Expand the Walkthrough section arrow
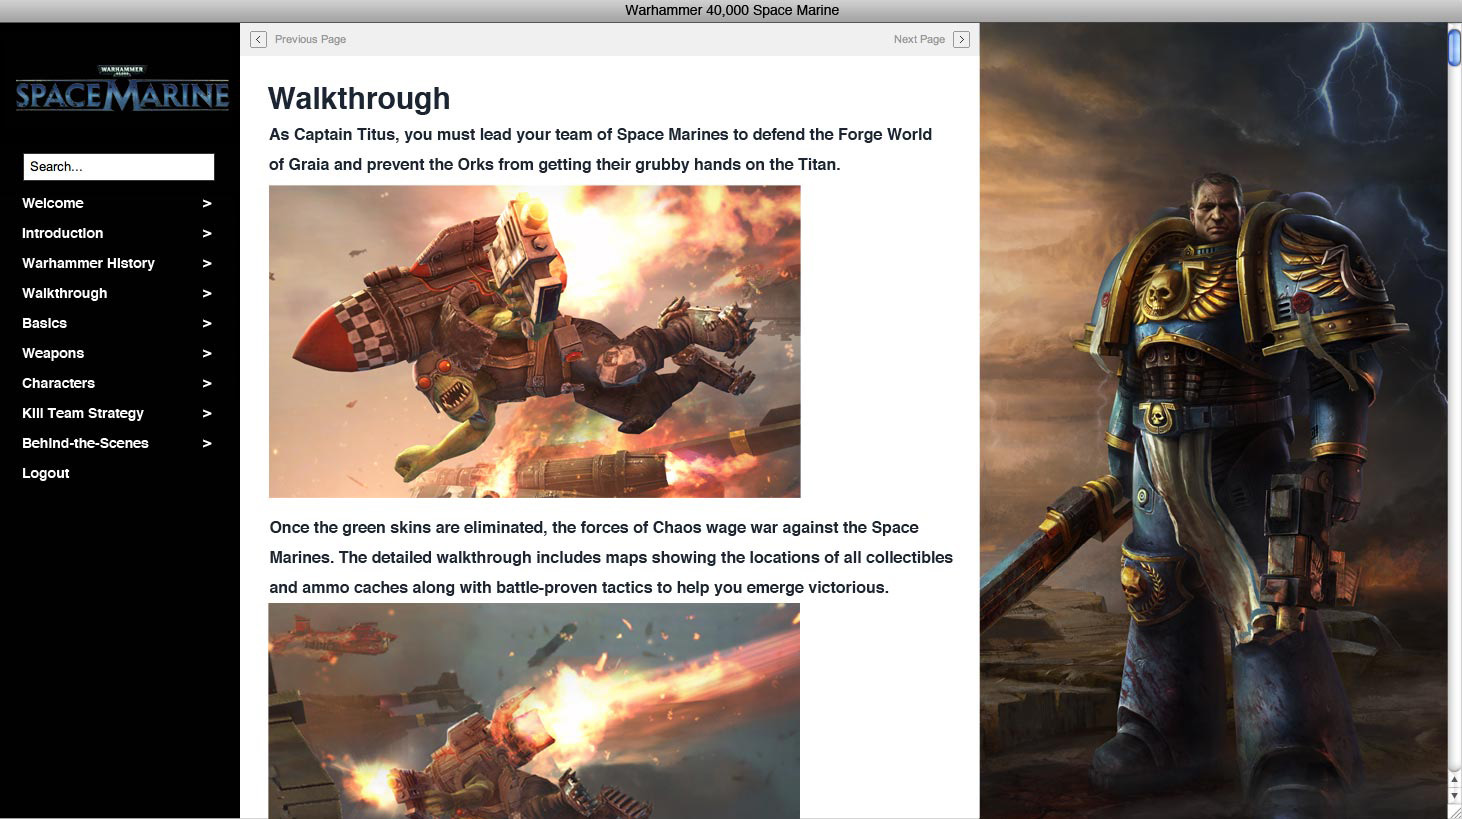 click(x=207, y=293)
